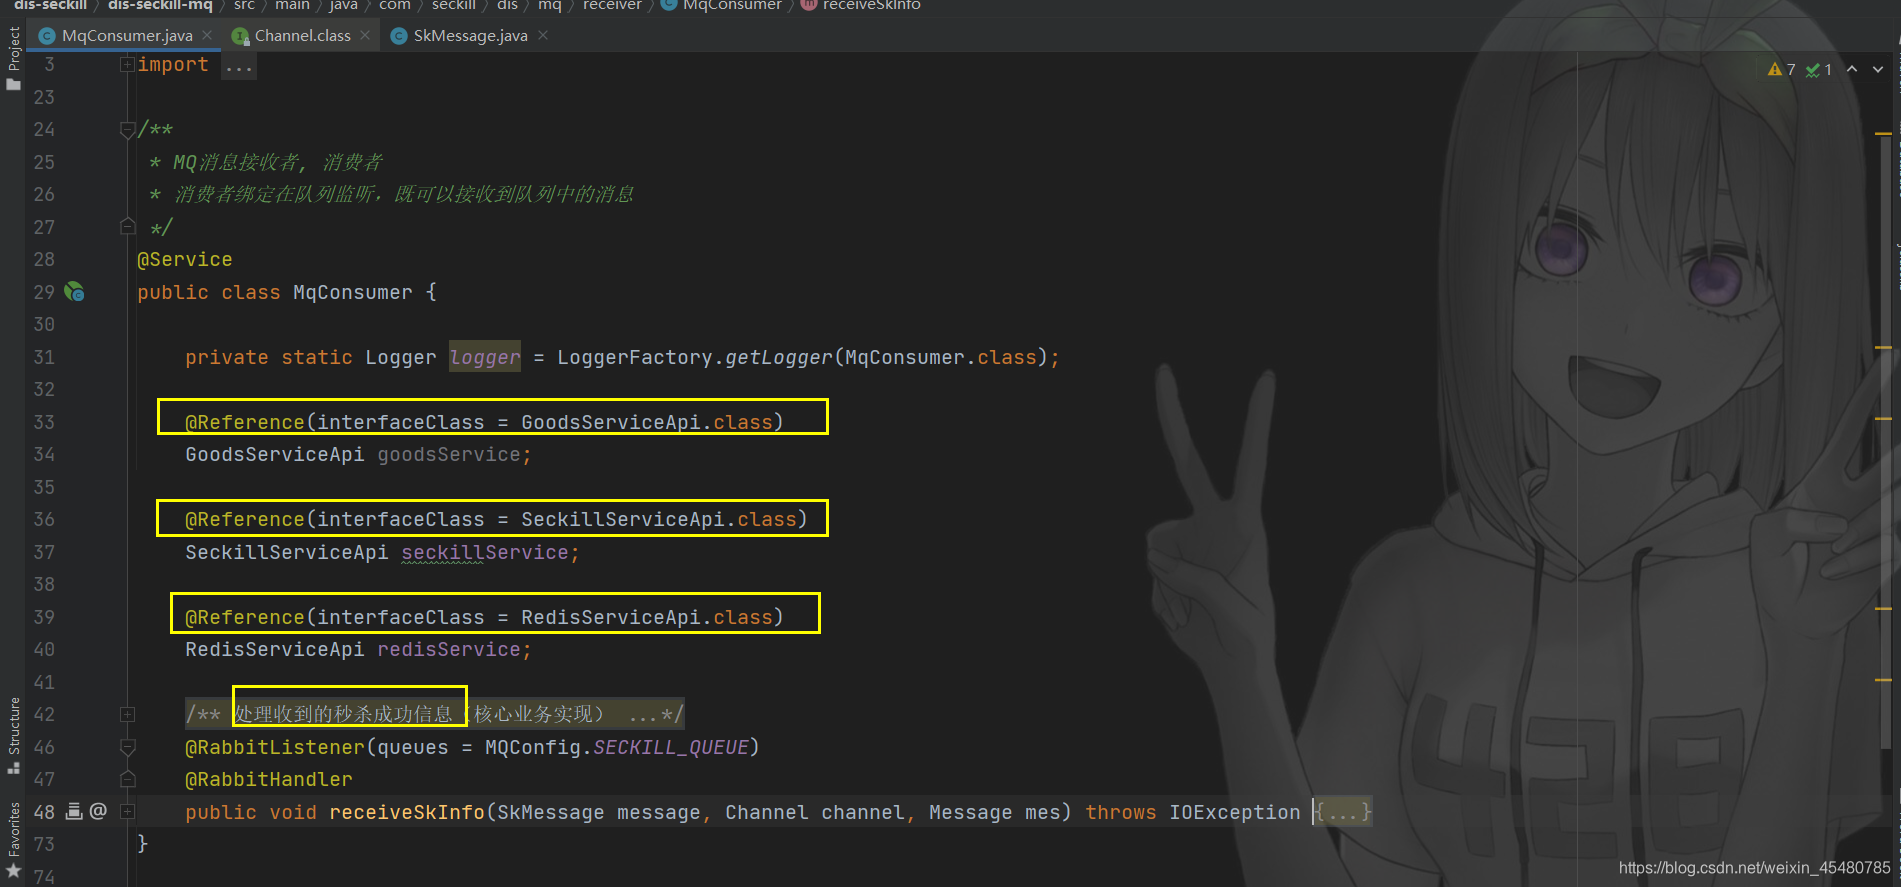Click the receiveSkInfo method name
The height and width of the screenshot is (887, 1901).
tap(407, 812)
